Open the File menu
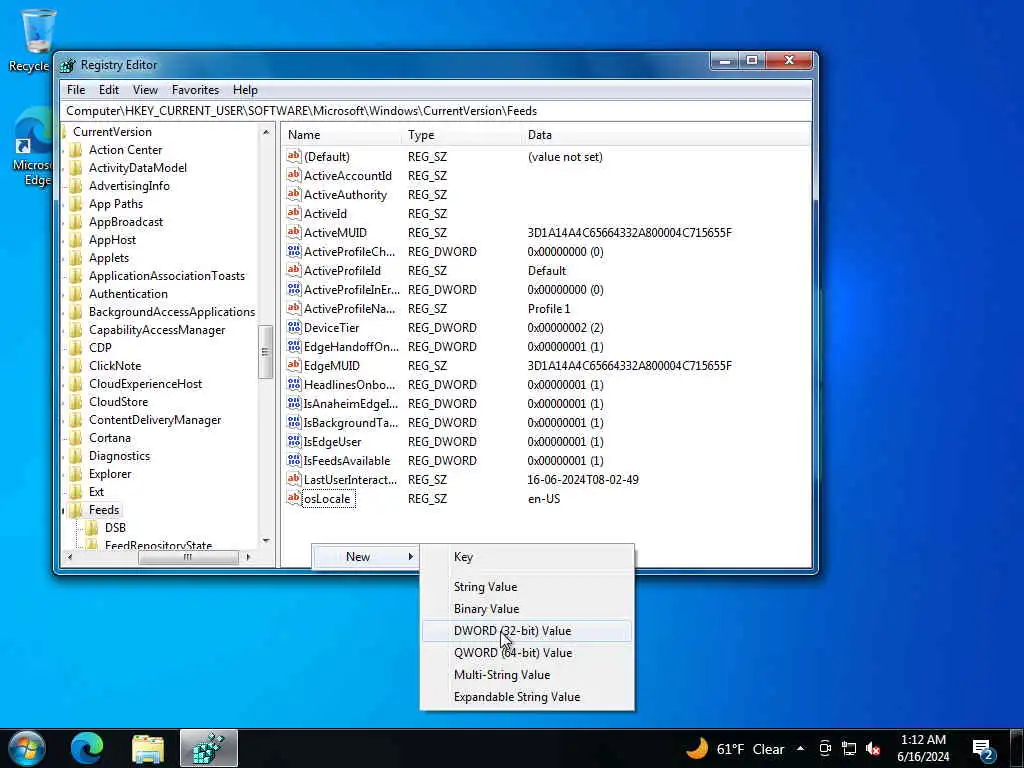 click(76, 89)
